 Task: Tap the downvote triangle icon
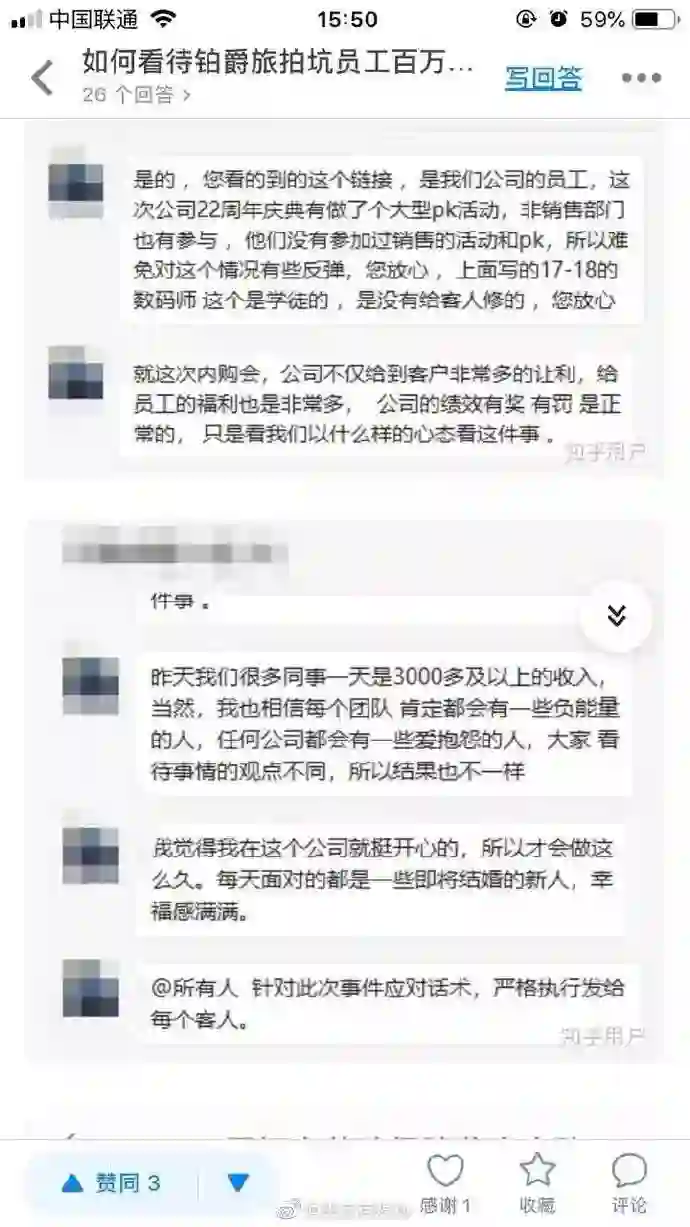coord(237,1183)
